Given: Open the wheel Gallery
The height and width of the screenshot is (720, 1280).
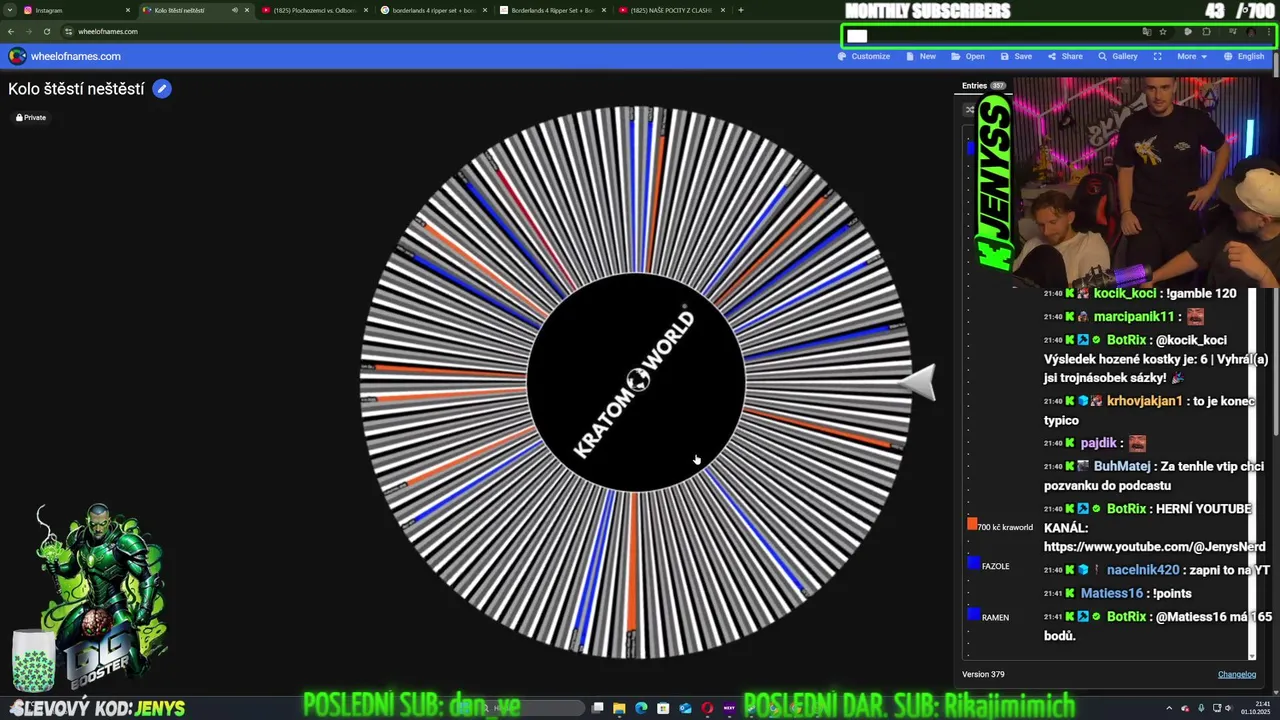Looking at the screenshot, I should [1118, 56].
